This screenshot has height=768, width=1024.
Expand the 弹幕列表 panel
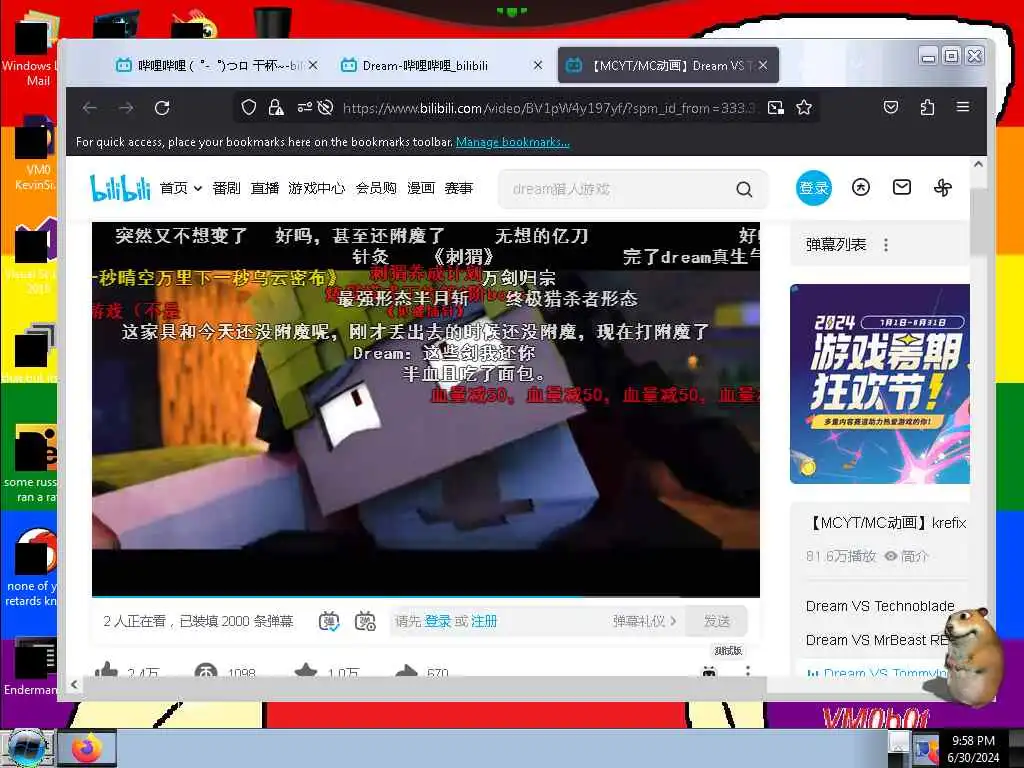pos(836,245)
